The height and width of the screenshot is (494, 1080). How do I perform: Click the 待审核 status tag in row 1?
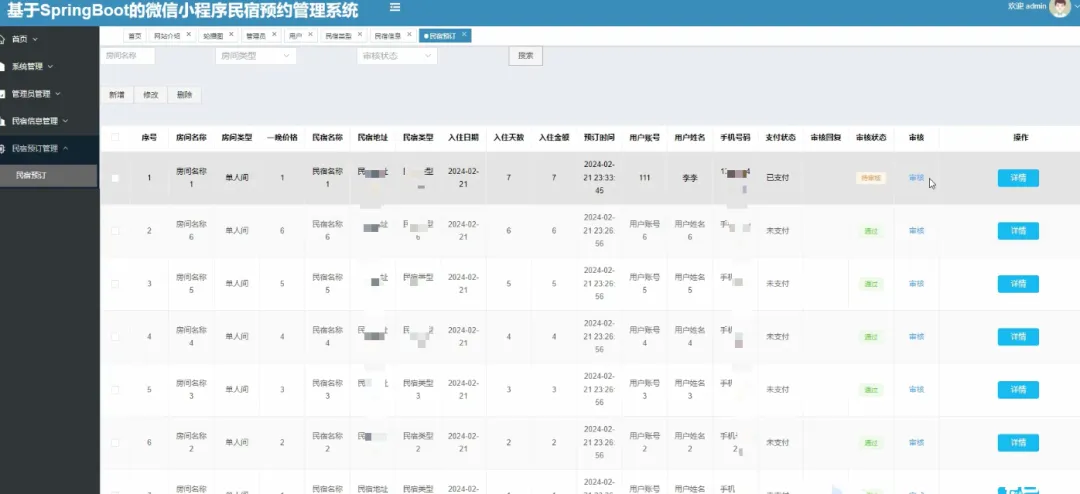[871, 178]
